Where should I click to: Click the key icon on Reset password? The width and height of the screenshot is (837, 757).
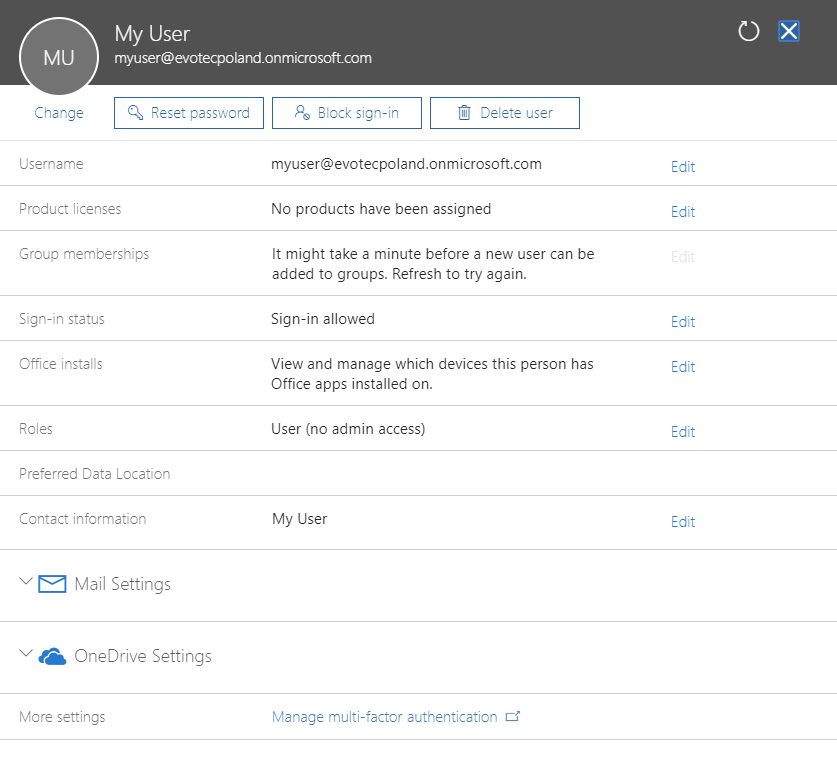134,113
